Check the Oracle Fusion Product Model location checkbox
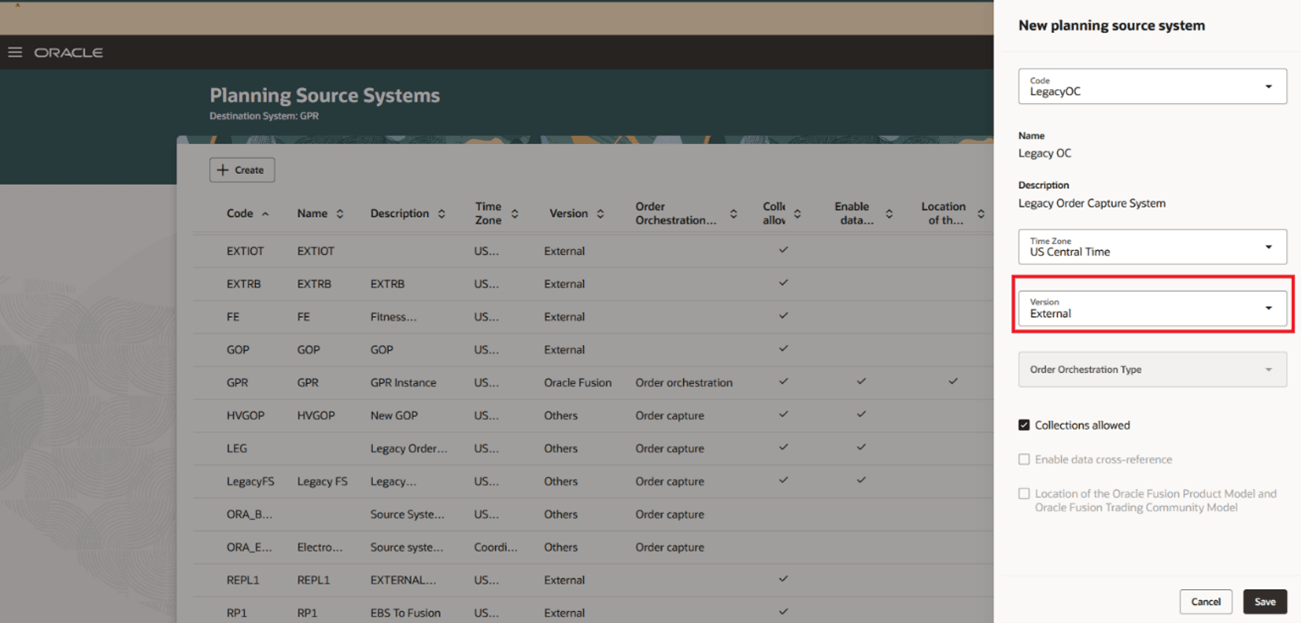Screen dimensions: 1301x623 click(x=1024, y=493)
